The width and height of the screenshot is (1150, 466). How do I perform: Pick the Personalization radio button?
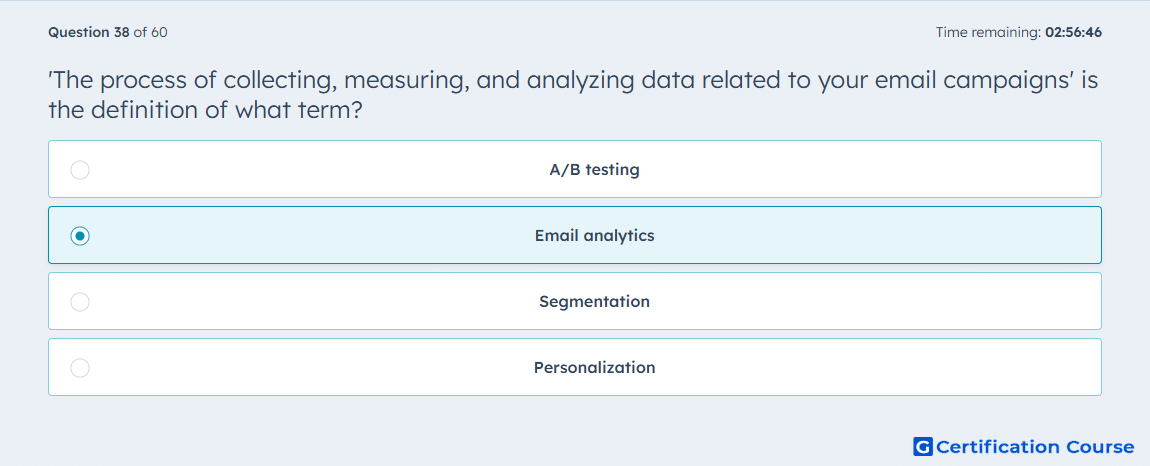click(80, 368)
